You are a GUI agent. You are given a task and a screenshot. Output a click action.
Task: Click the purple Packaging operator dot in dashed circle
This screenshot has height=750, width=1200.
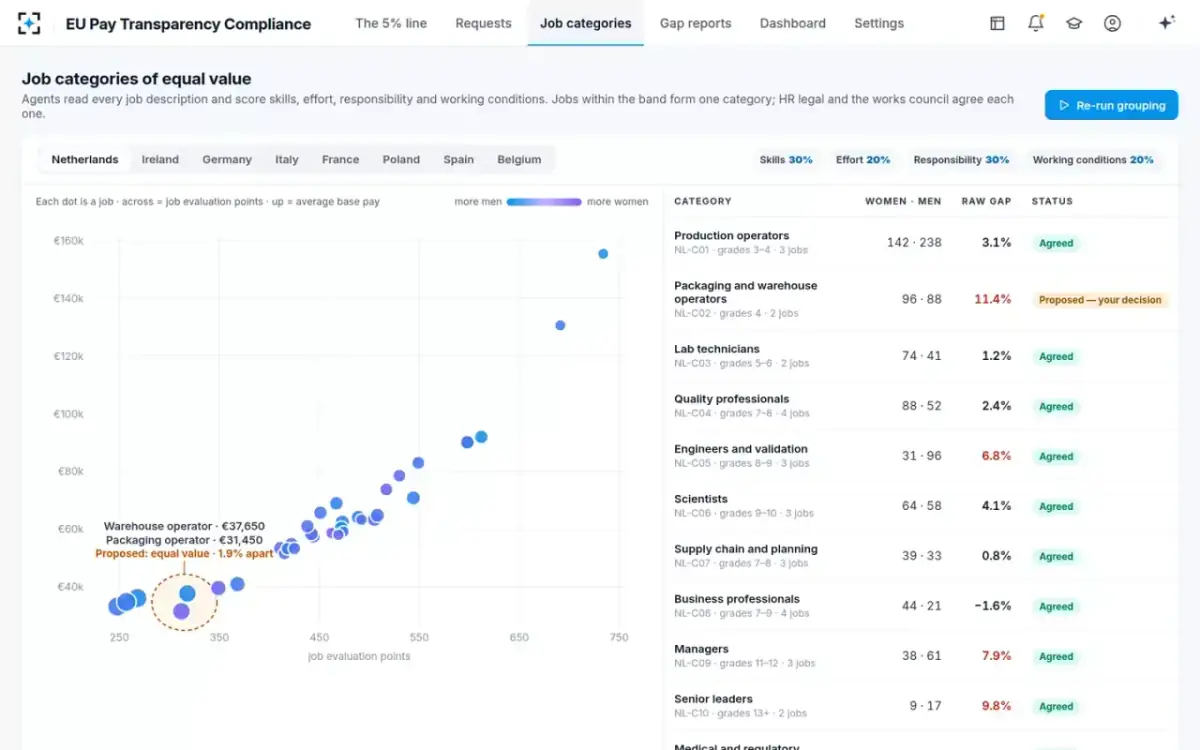(181, 611)
